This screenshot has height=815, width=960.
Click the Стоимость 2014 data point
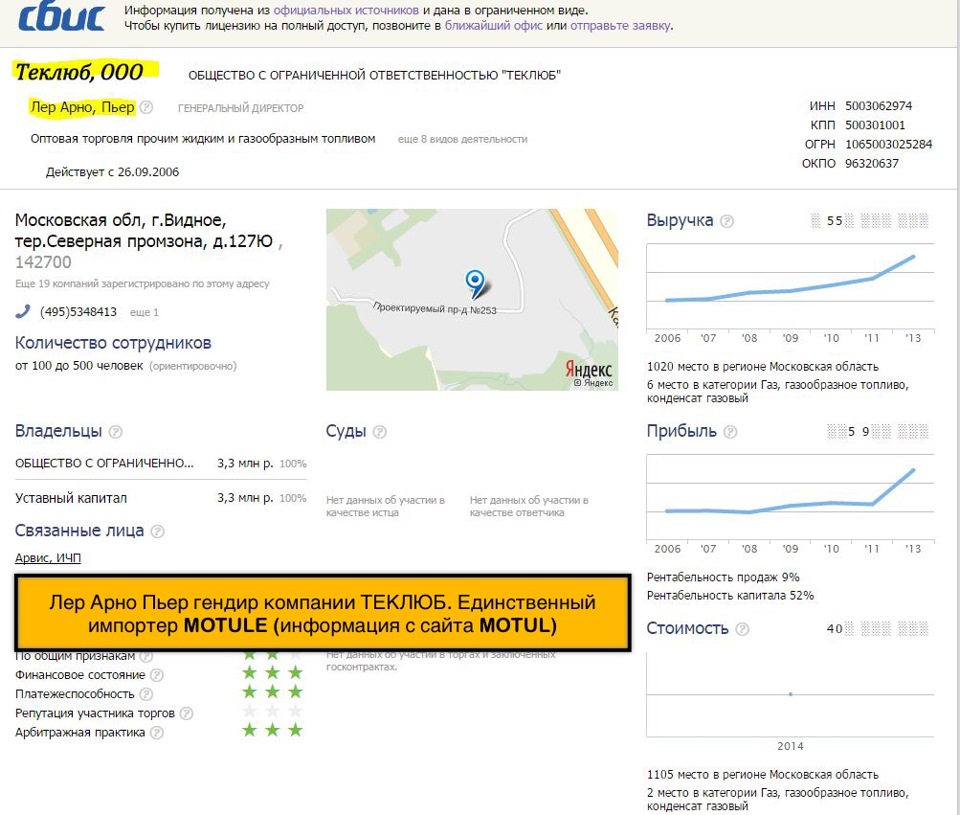click(x=790, y=694)
